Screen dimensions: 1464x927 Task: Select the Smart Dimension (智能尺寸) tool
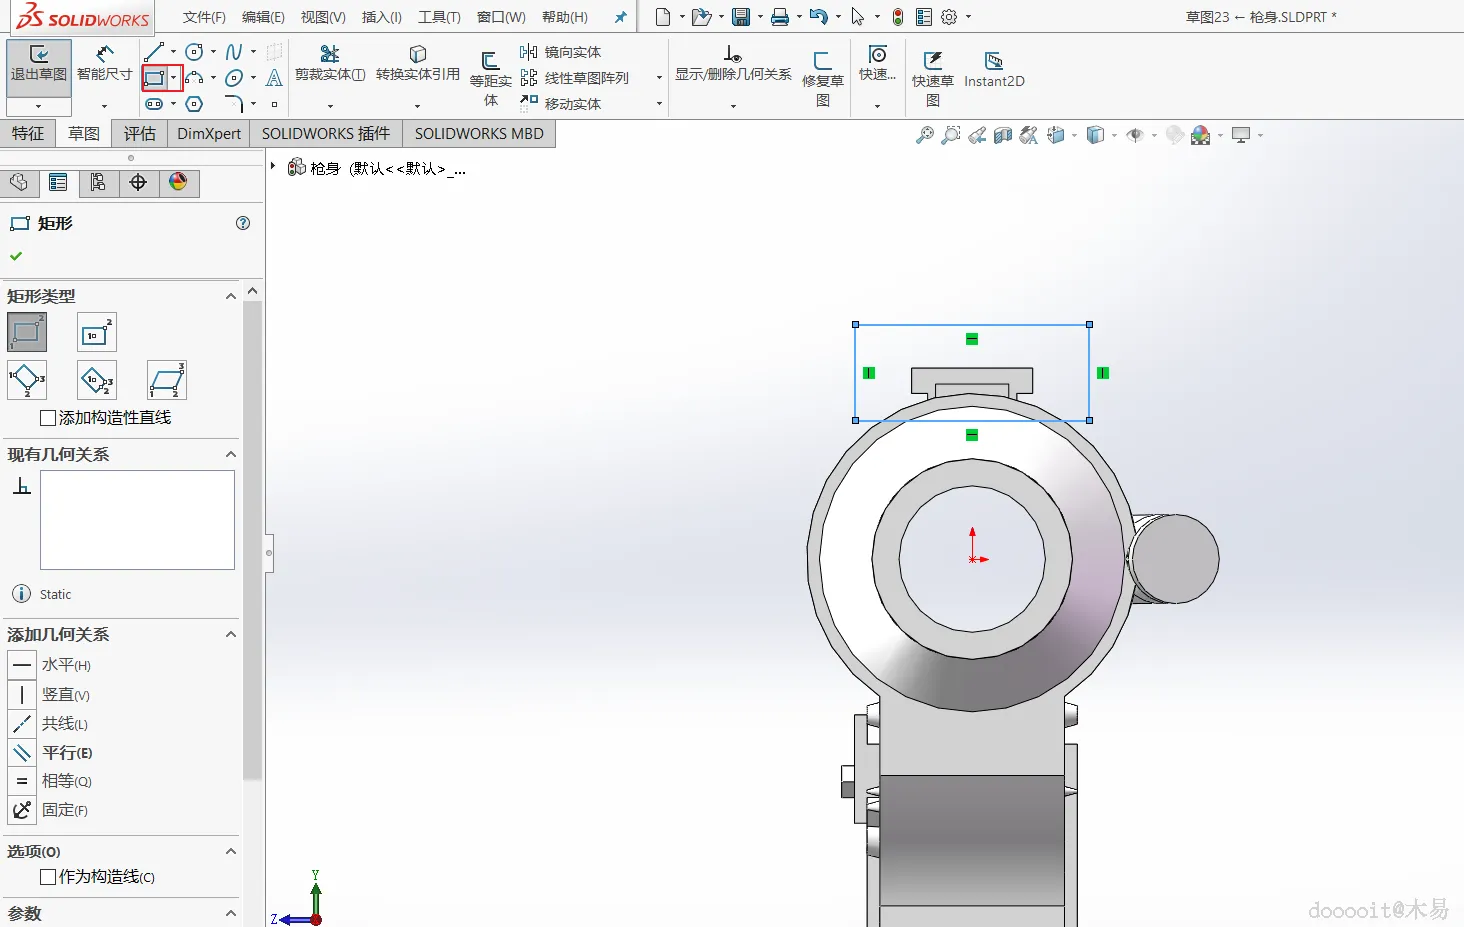104,64
